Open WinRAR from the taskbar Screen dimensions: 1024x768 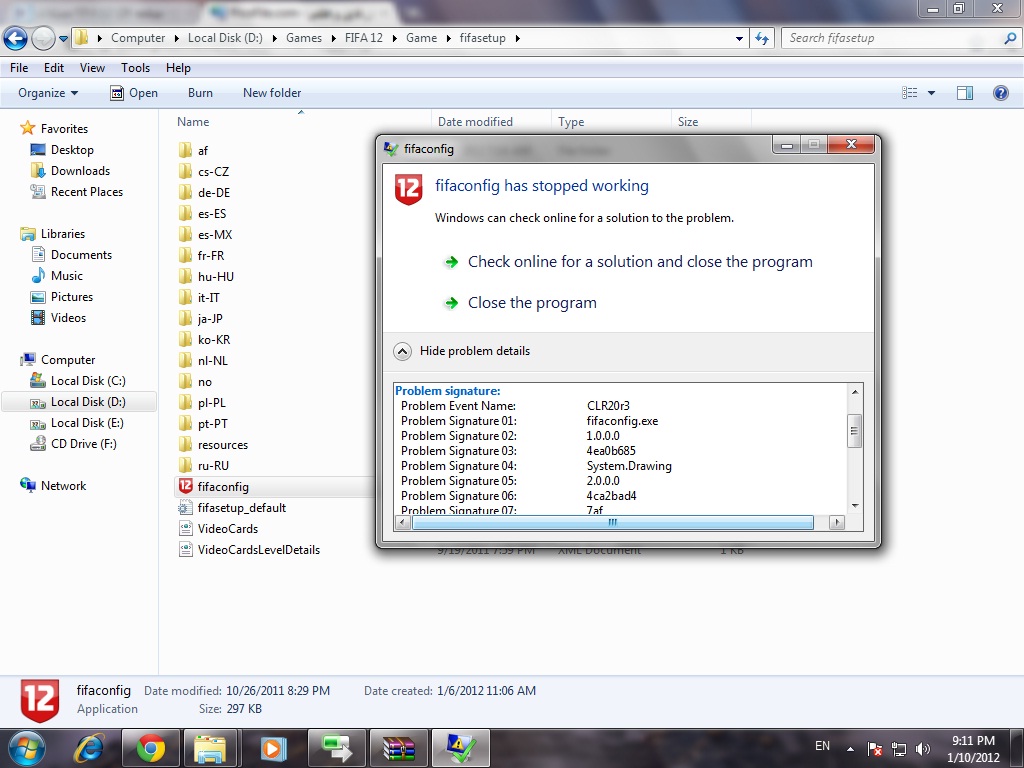(x=399, y=748)
